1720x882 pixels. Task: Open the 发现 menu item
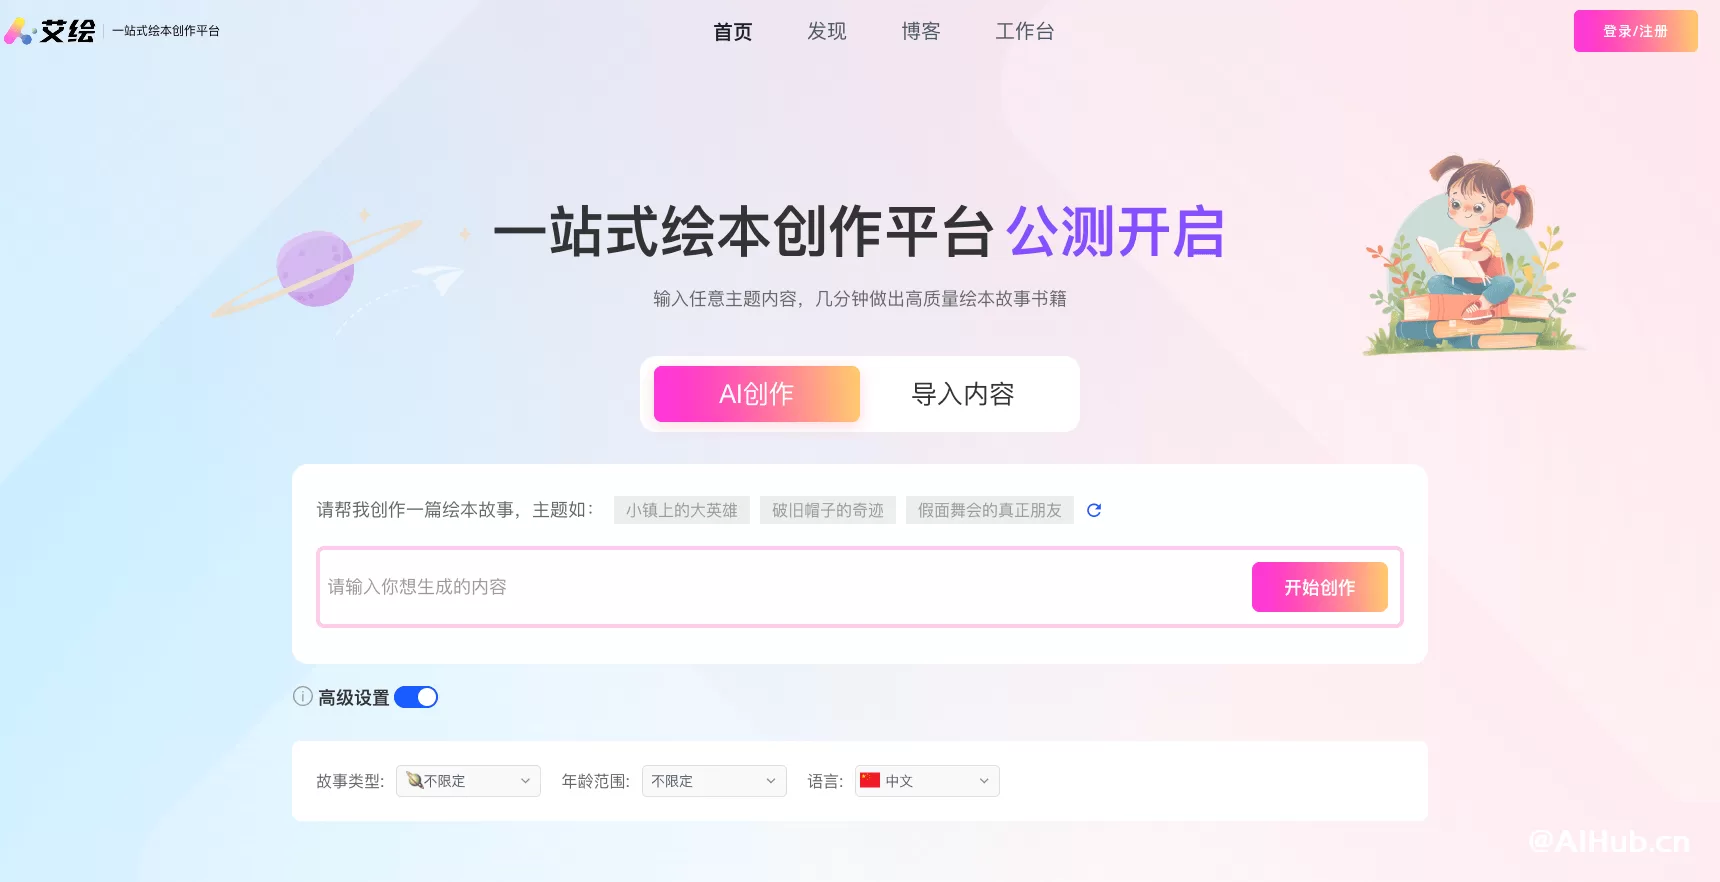pos(827,31)
